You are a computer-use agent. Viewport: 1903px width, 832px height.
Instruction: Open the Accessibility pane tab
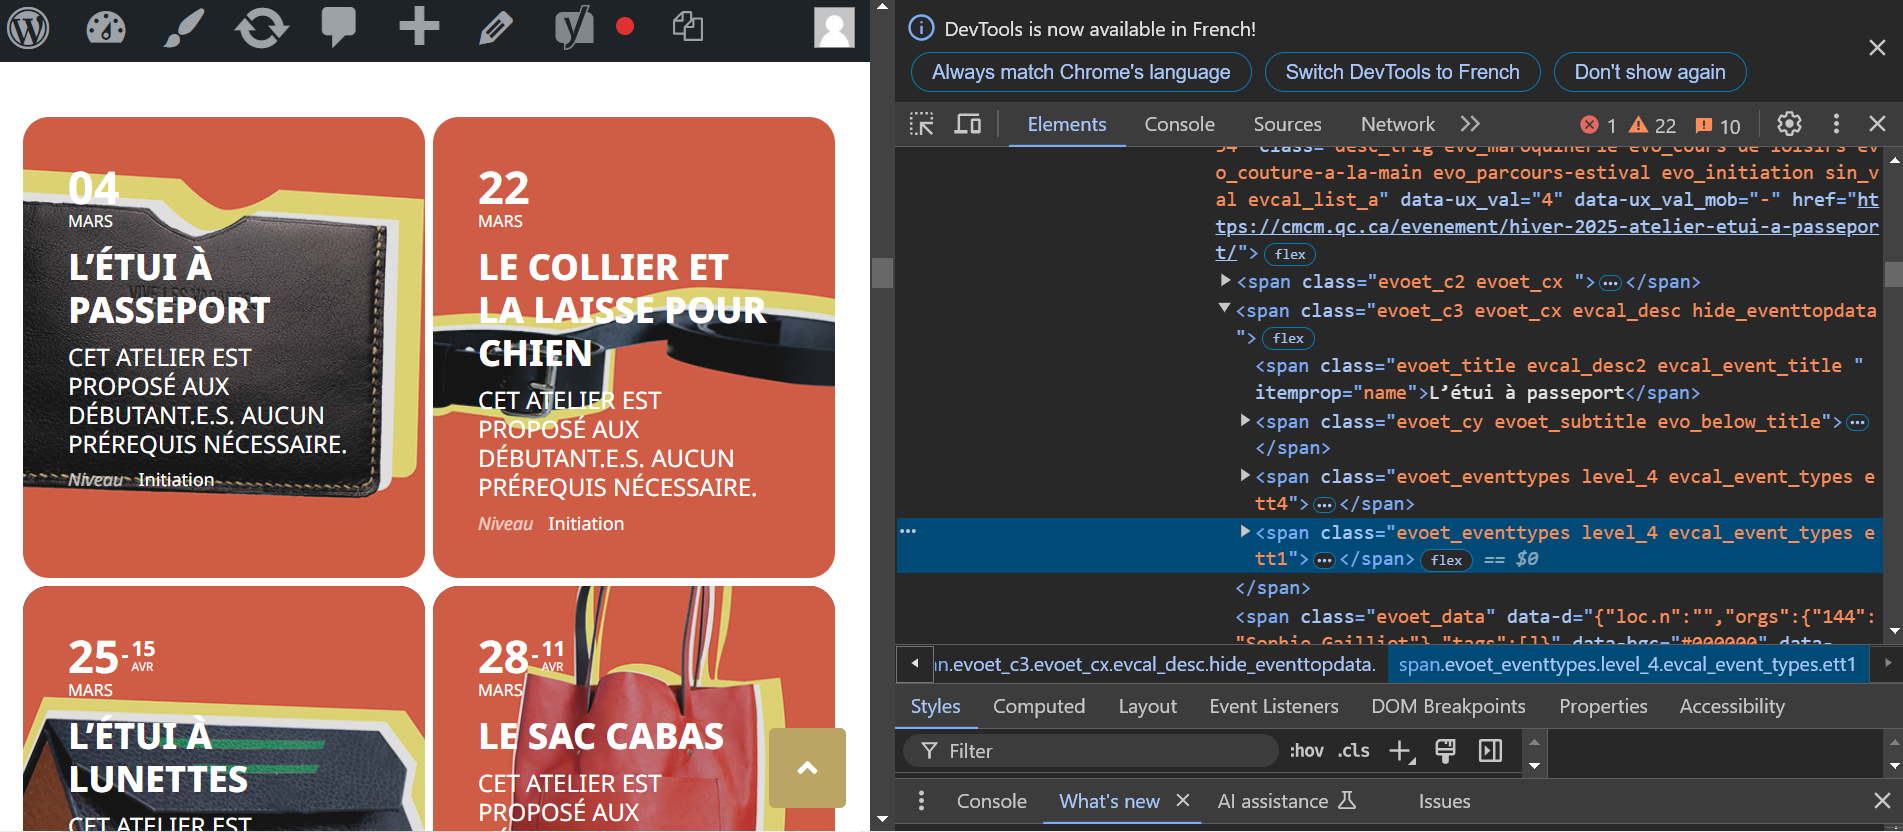1732,706
